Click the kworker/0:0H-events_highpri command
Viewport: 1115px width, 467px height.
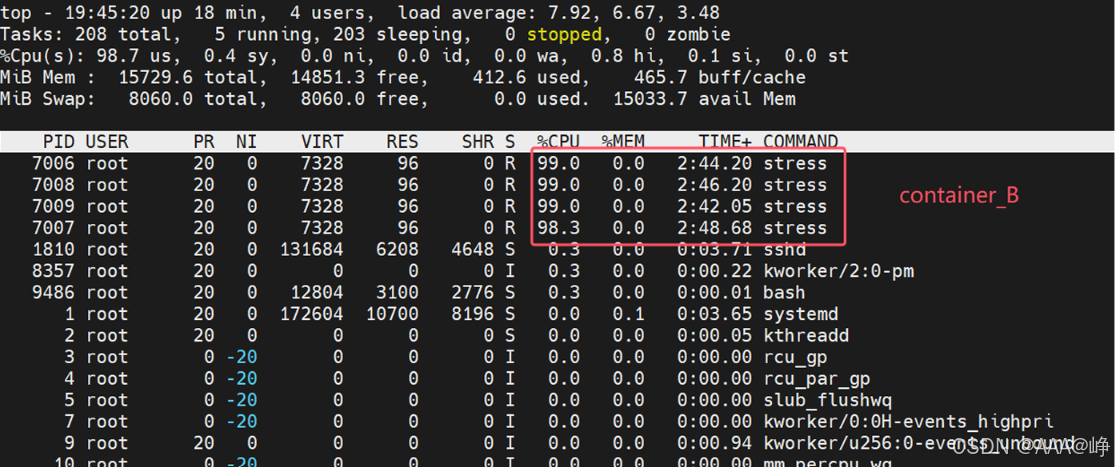coord(908,421)
